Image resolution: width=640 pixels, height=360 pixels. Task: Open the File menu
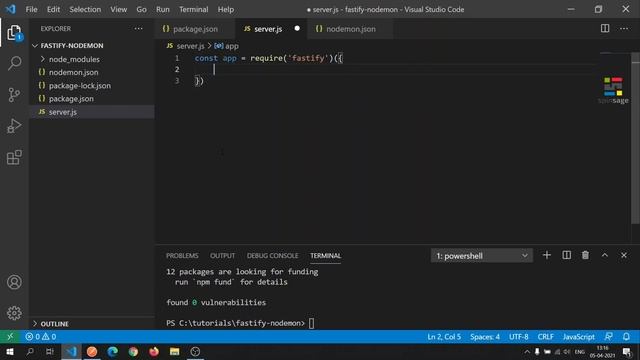(x=31, y=9)
